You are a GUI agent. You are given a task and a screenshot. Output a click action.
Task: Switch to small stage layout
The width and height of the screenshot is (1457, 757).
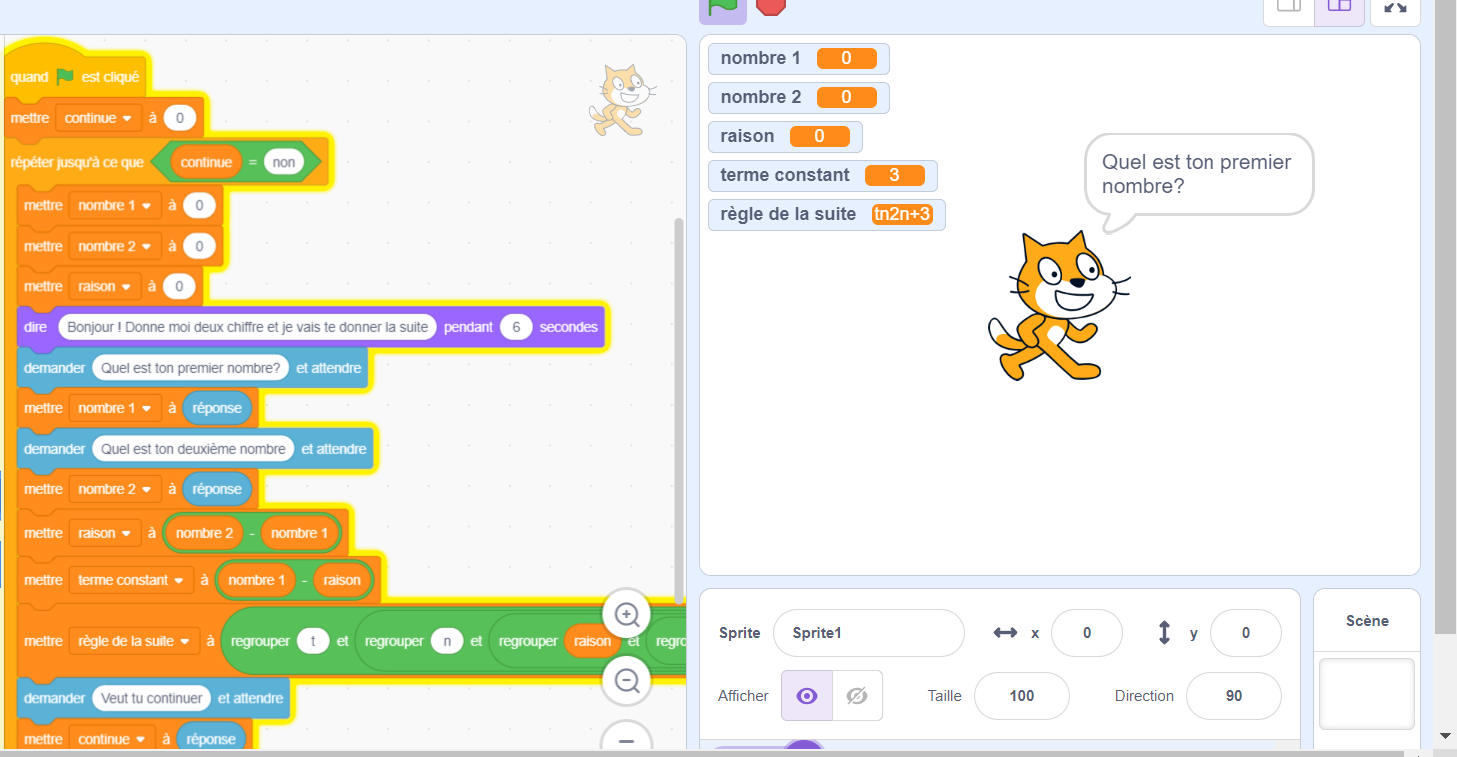pos(1289,8)
